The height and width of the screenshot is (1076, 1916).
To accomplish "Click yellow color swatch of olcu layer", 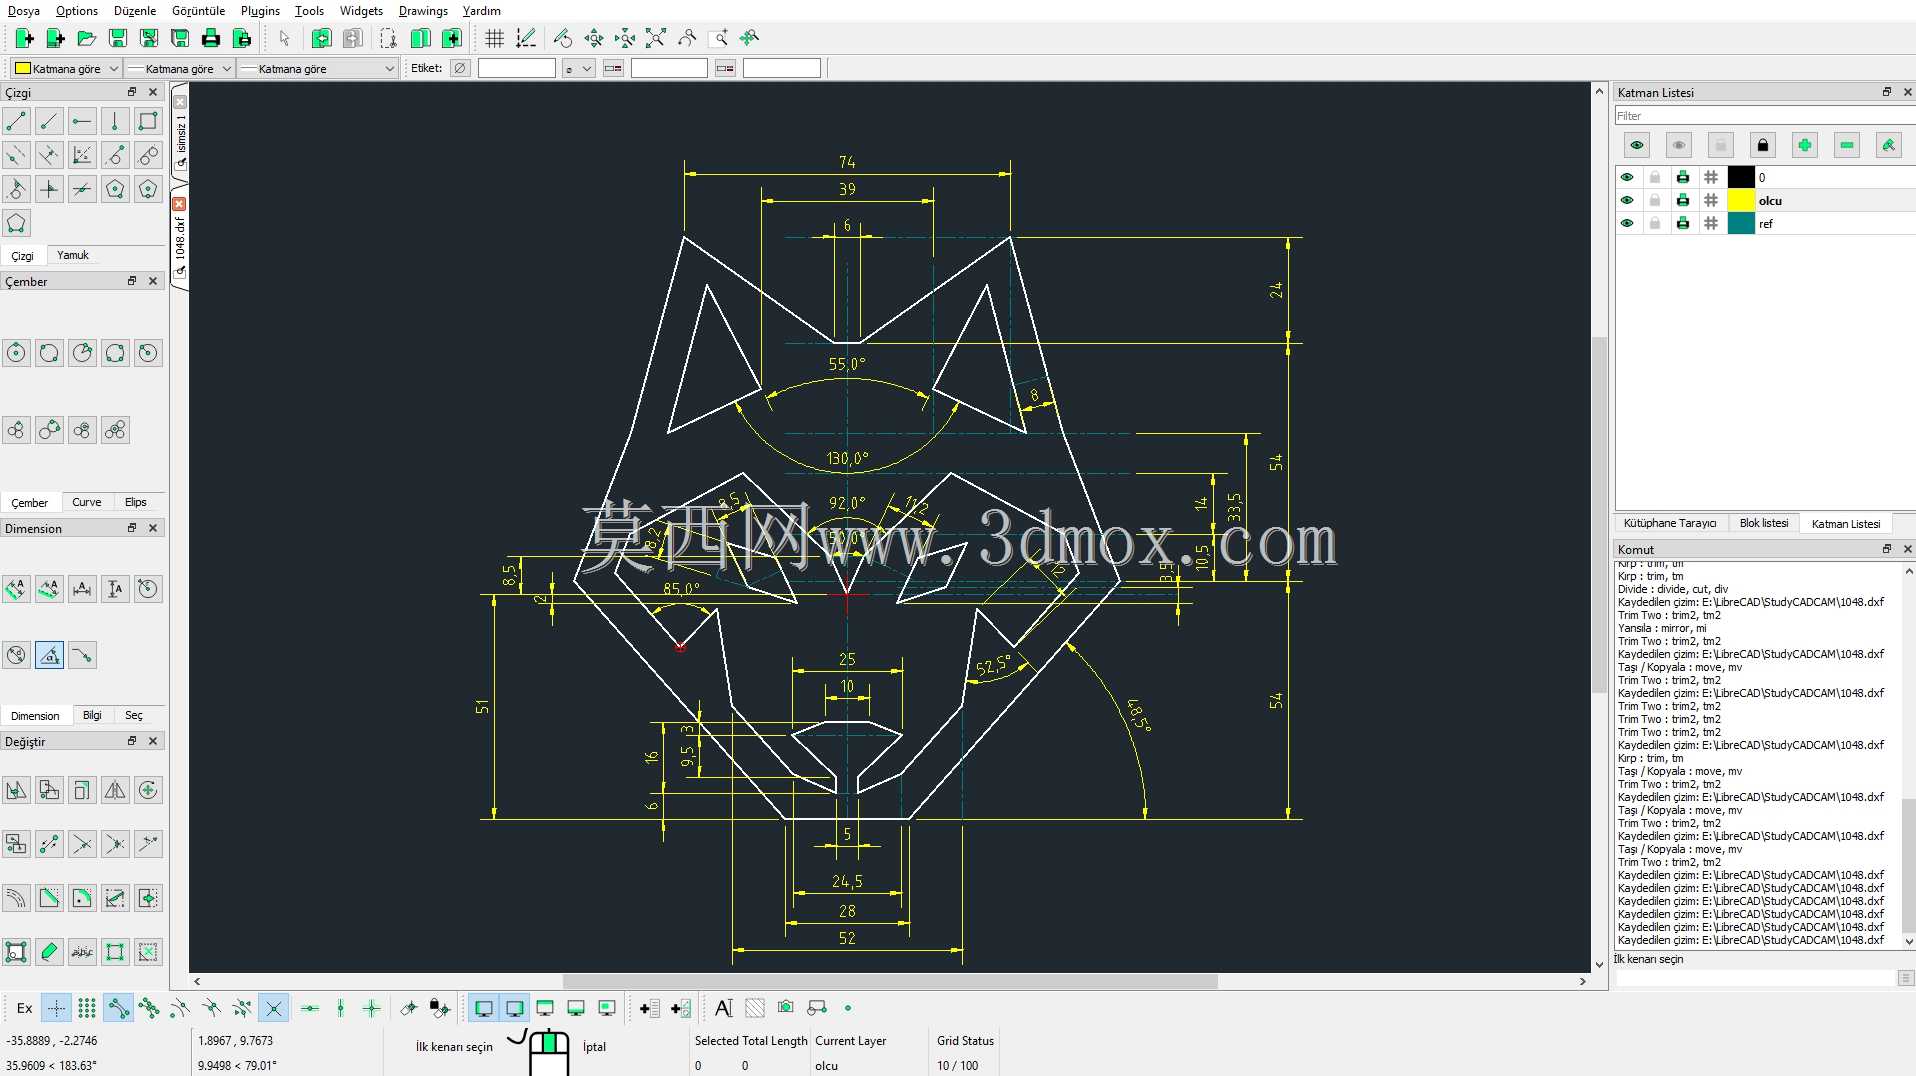I will (x=1741, y=201).
